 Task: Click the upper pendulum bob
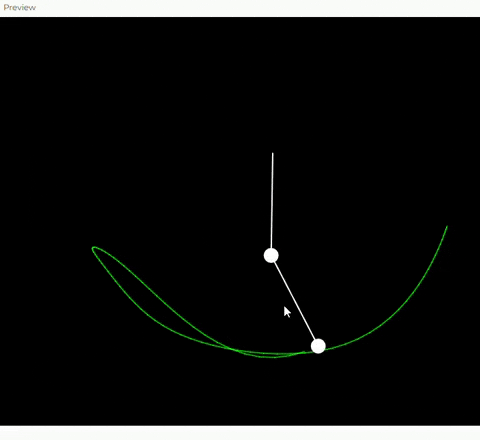click(271, 255)
